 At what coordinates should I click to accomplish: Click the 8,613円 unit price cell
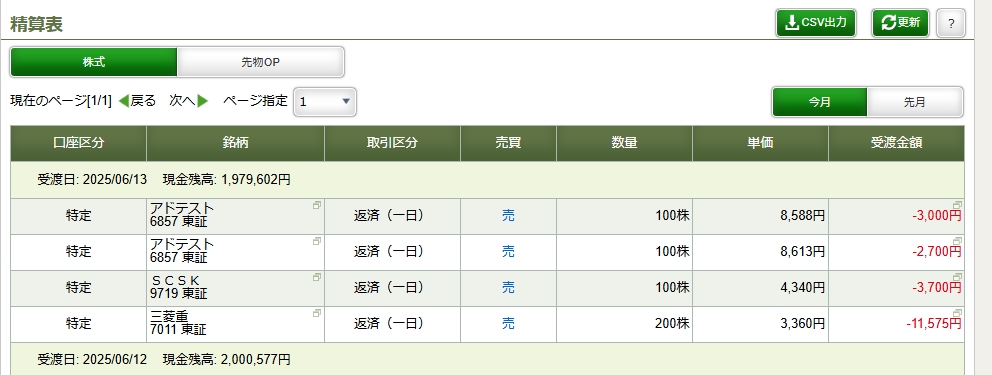760,252
